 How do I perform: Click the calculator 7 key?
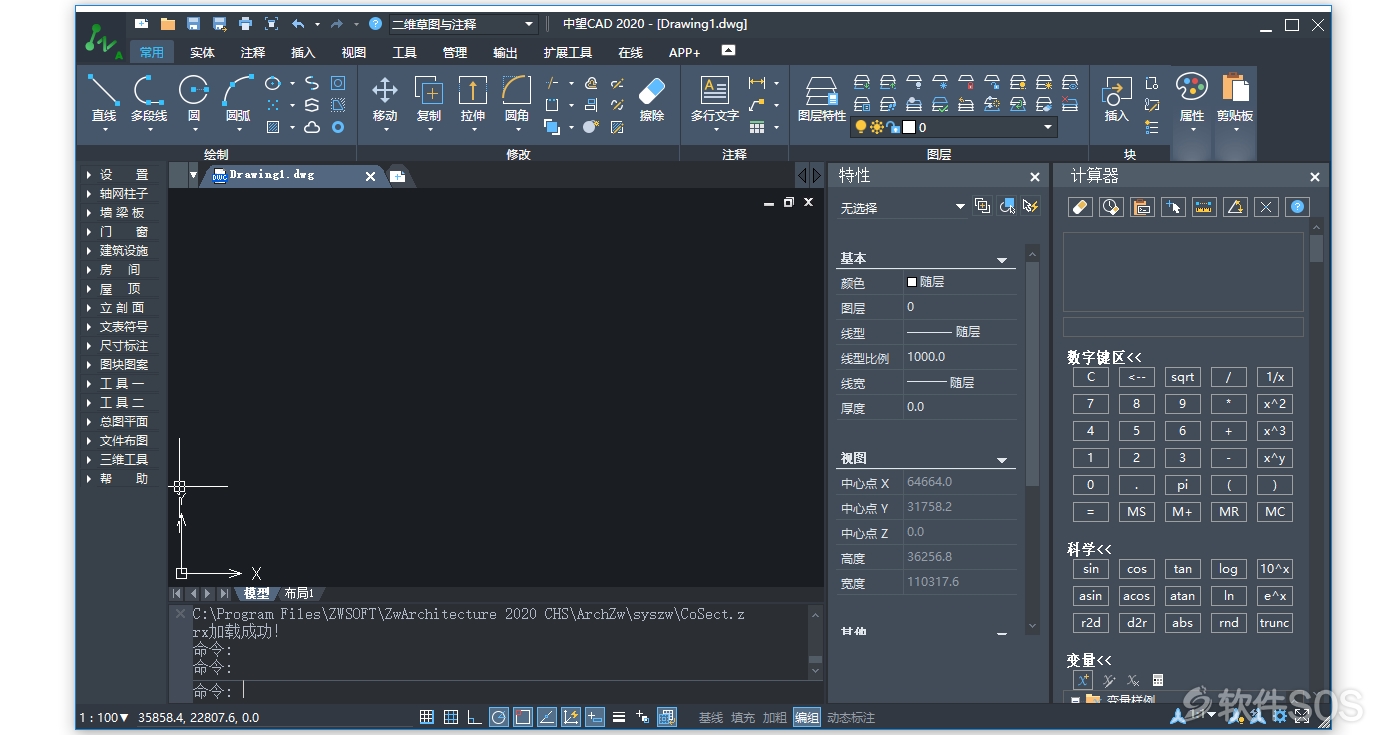1090,404
